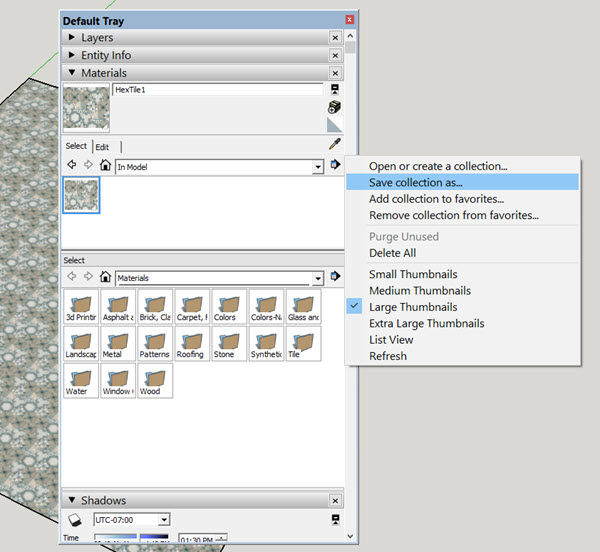Pick the Sample Paint eyedropper tool

point(335,144)
